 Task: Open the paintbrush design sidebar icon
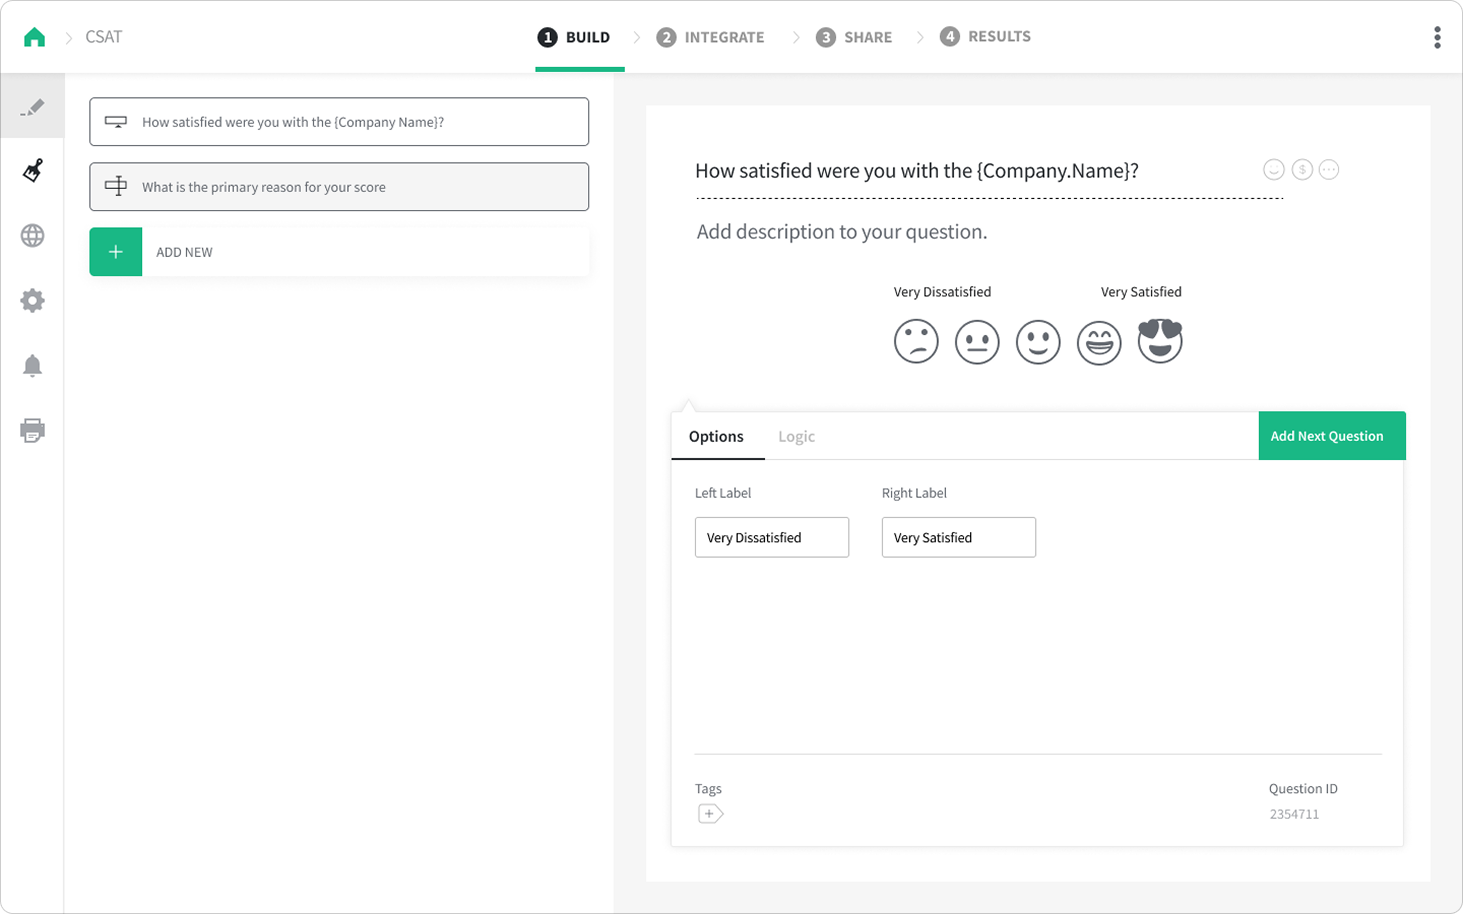click(32, 171)
